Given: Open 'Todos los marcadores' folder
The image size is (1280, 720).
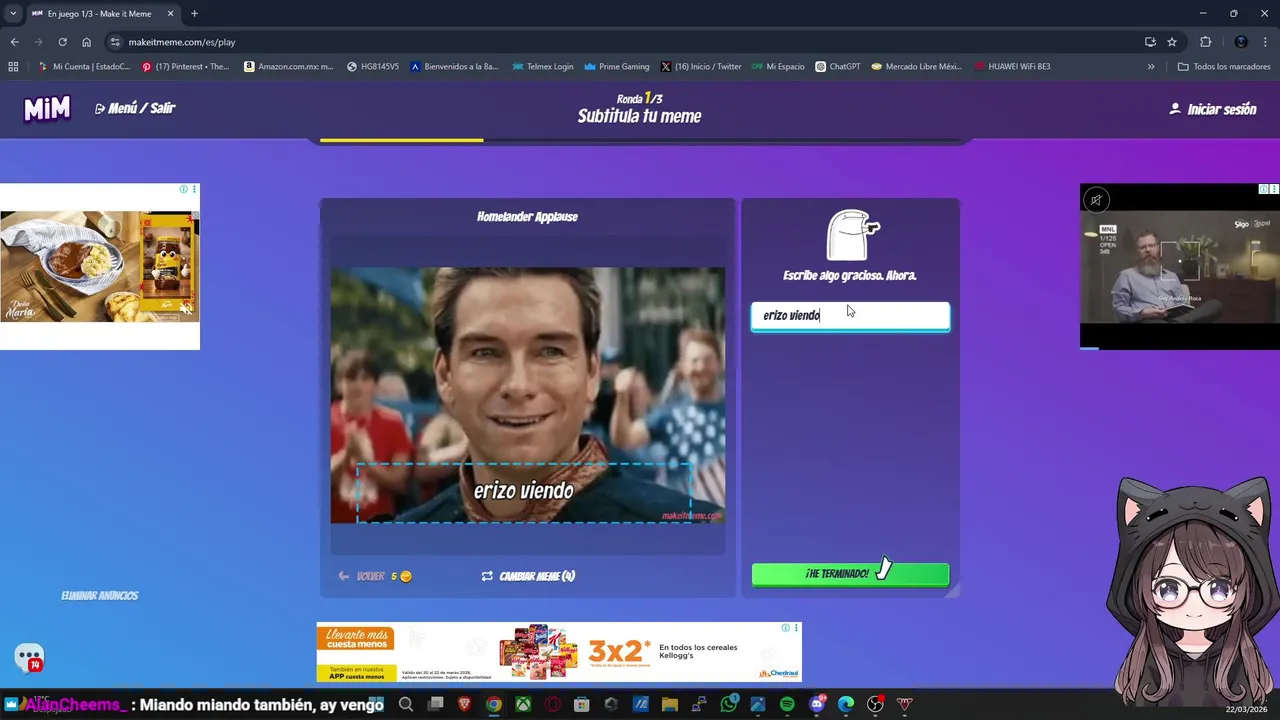Looking at the screenshot, I should [1225, 67].
